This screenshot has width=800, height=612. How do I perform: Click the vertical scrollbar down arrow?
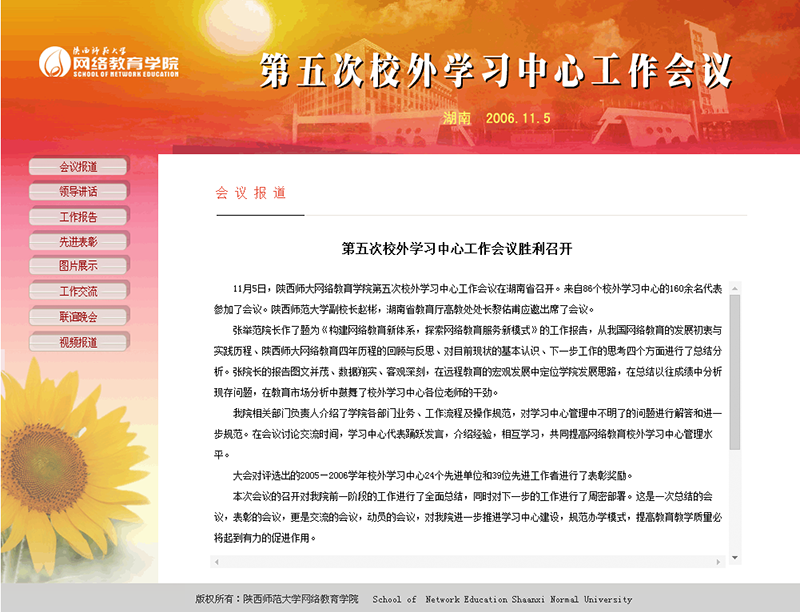[735, 558]
